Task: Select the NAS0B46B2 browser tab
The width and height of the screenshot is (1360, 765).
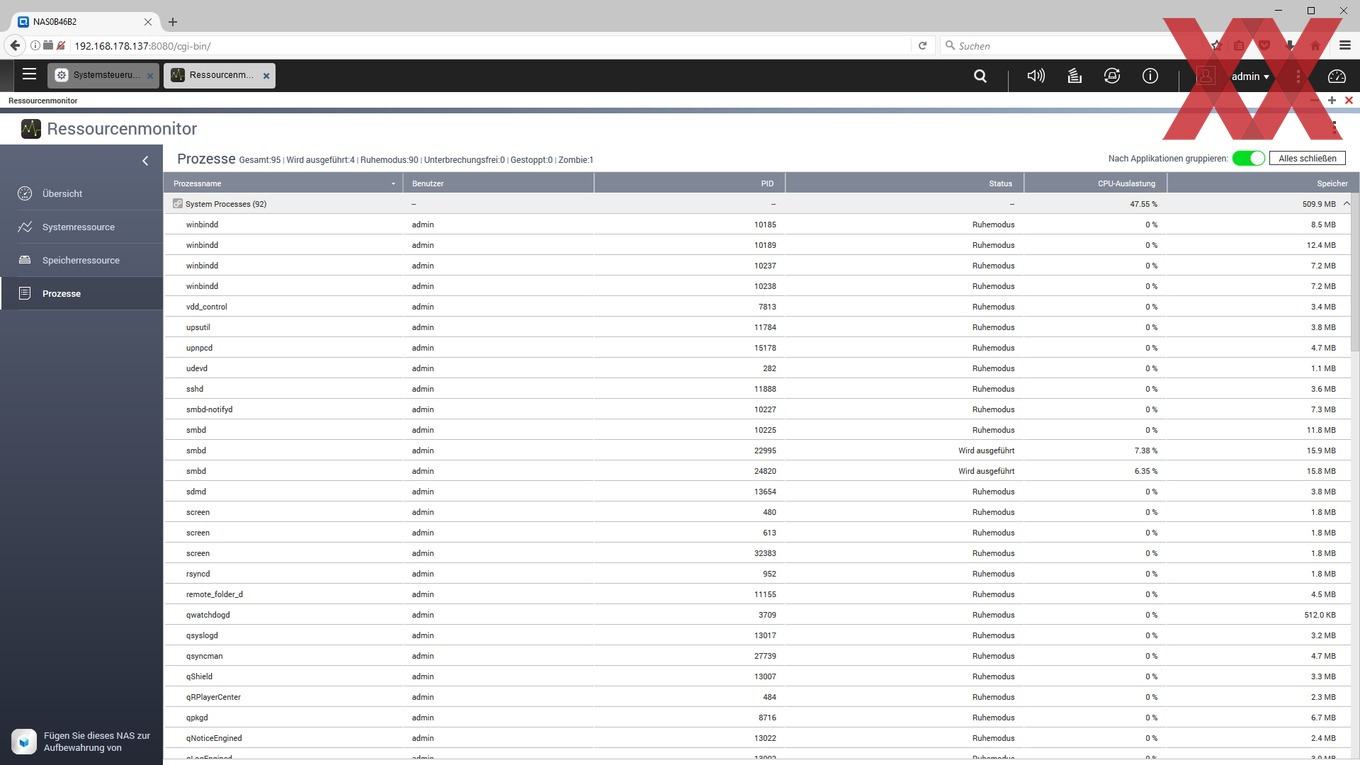Action: (x=84, y=21)
